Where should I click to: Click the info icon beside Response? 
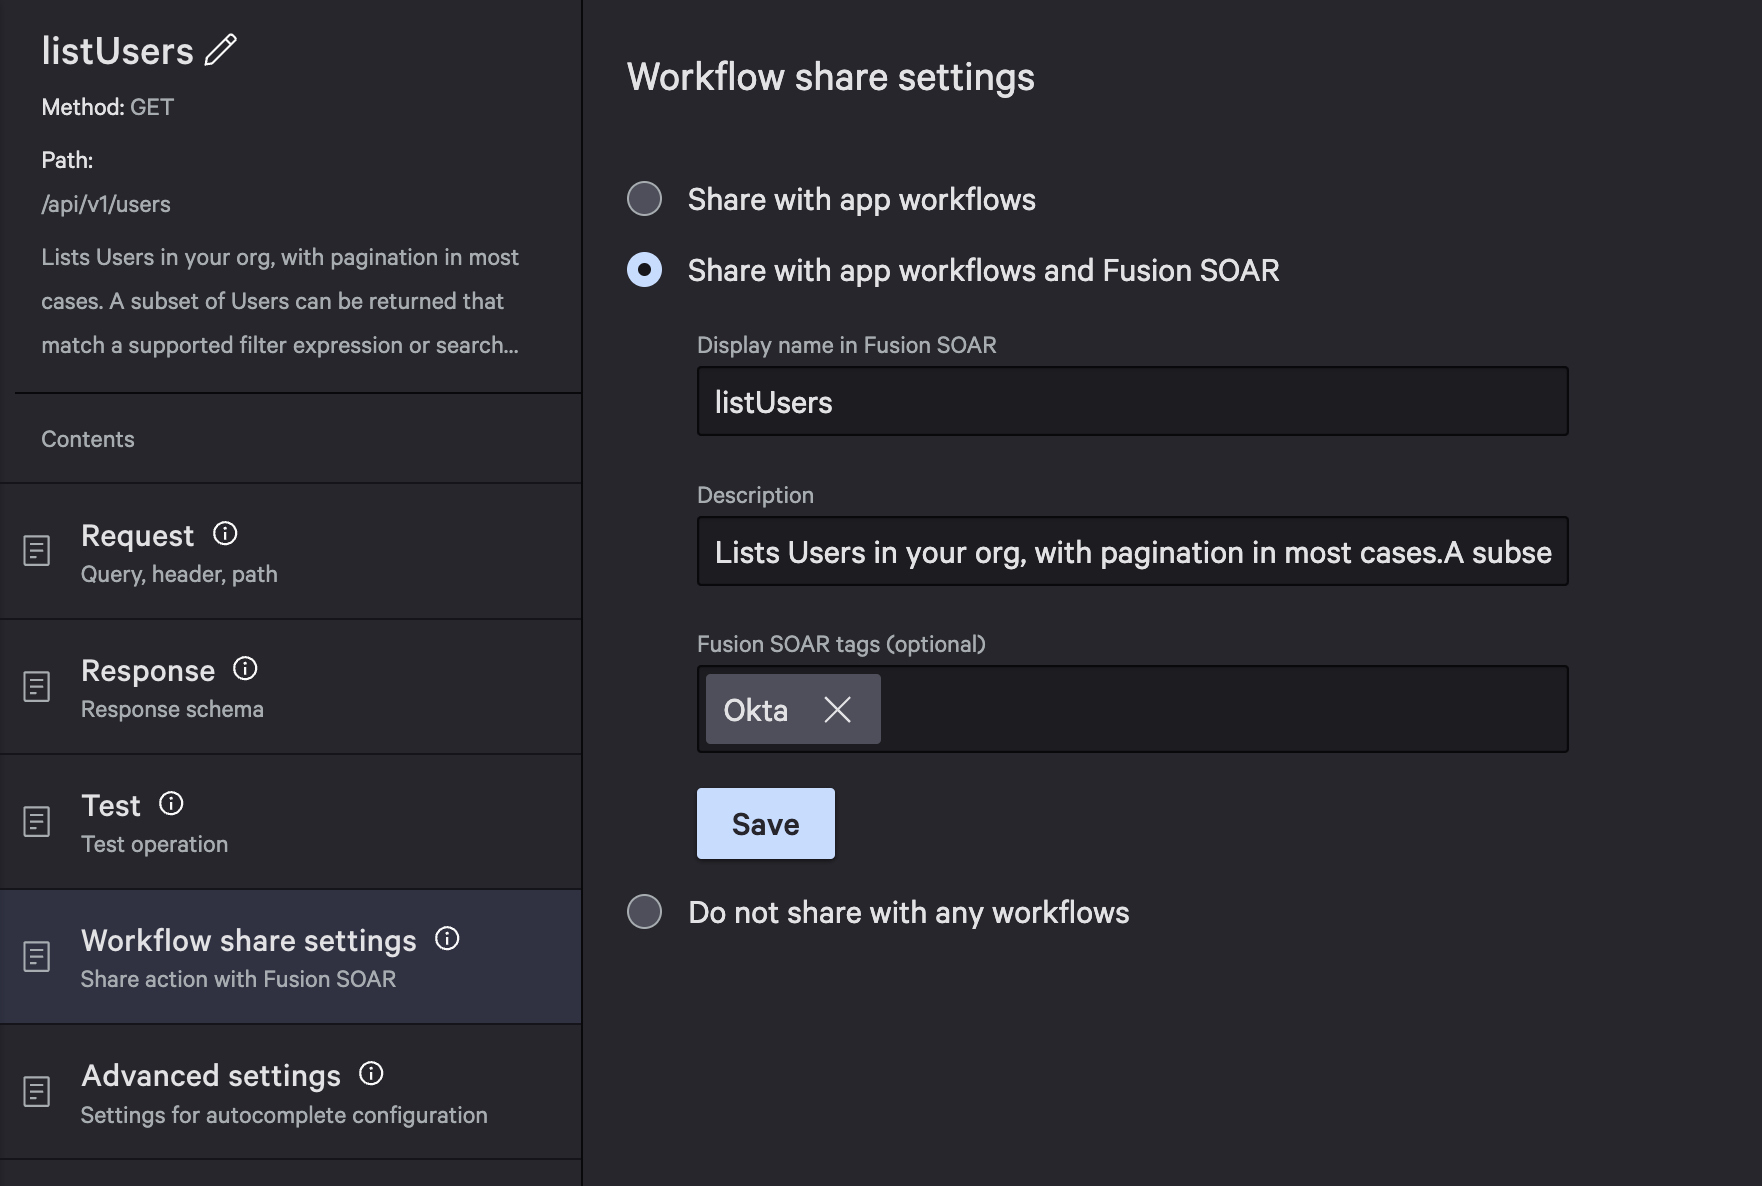pos(244,668)
